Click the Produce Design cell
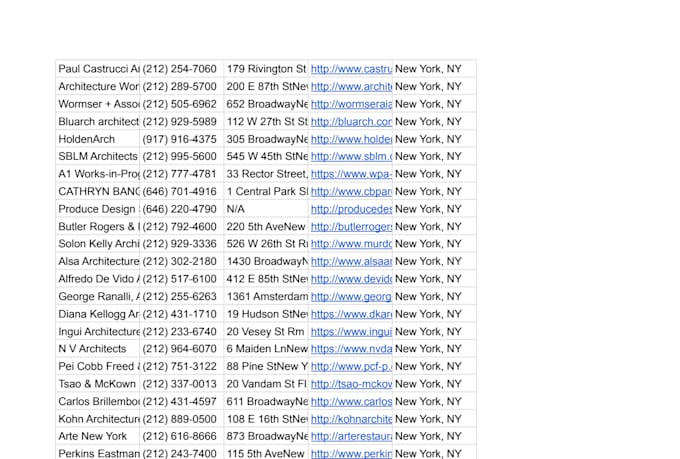This screenshot has width=680, height=459. (x=98, y=209)
